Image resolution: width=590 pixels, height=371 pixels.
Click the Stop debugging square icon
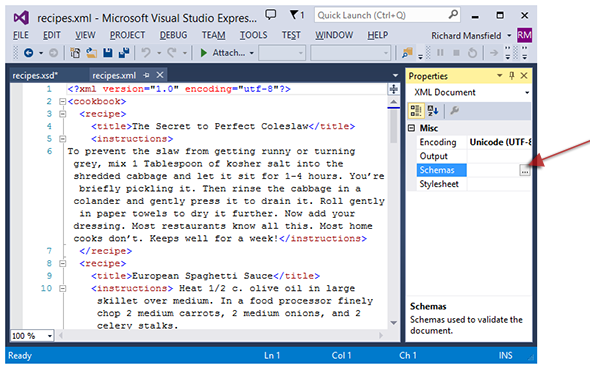456,53
